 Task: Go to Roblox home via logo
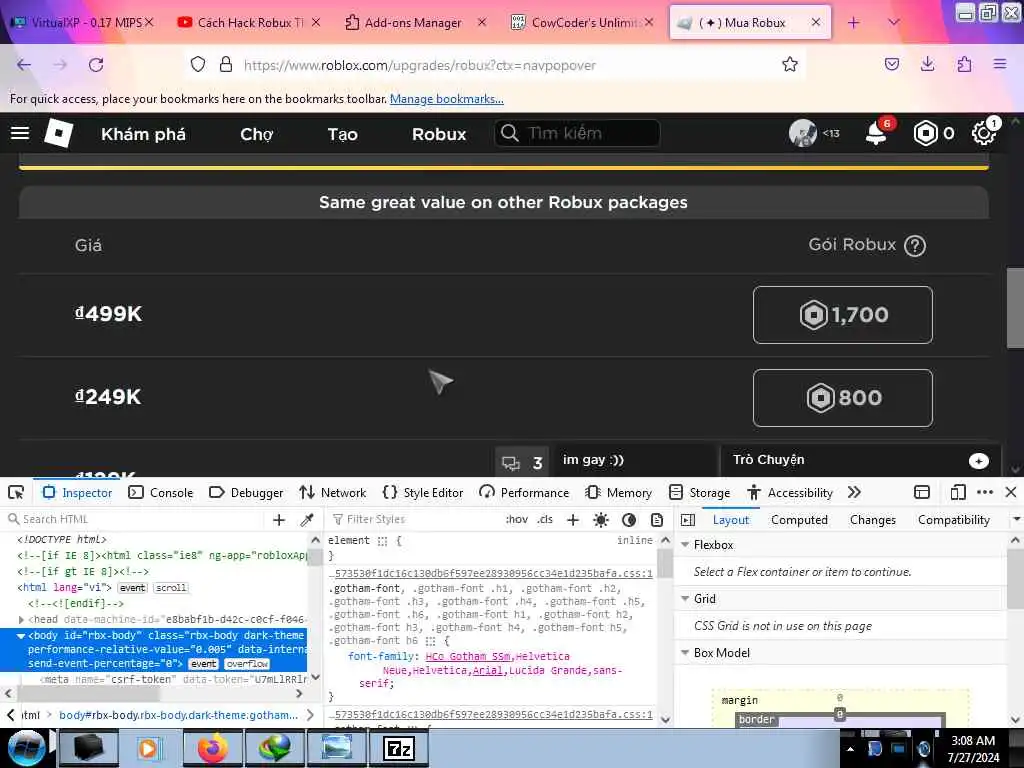pyautogui.click(x=58, y=133)
